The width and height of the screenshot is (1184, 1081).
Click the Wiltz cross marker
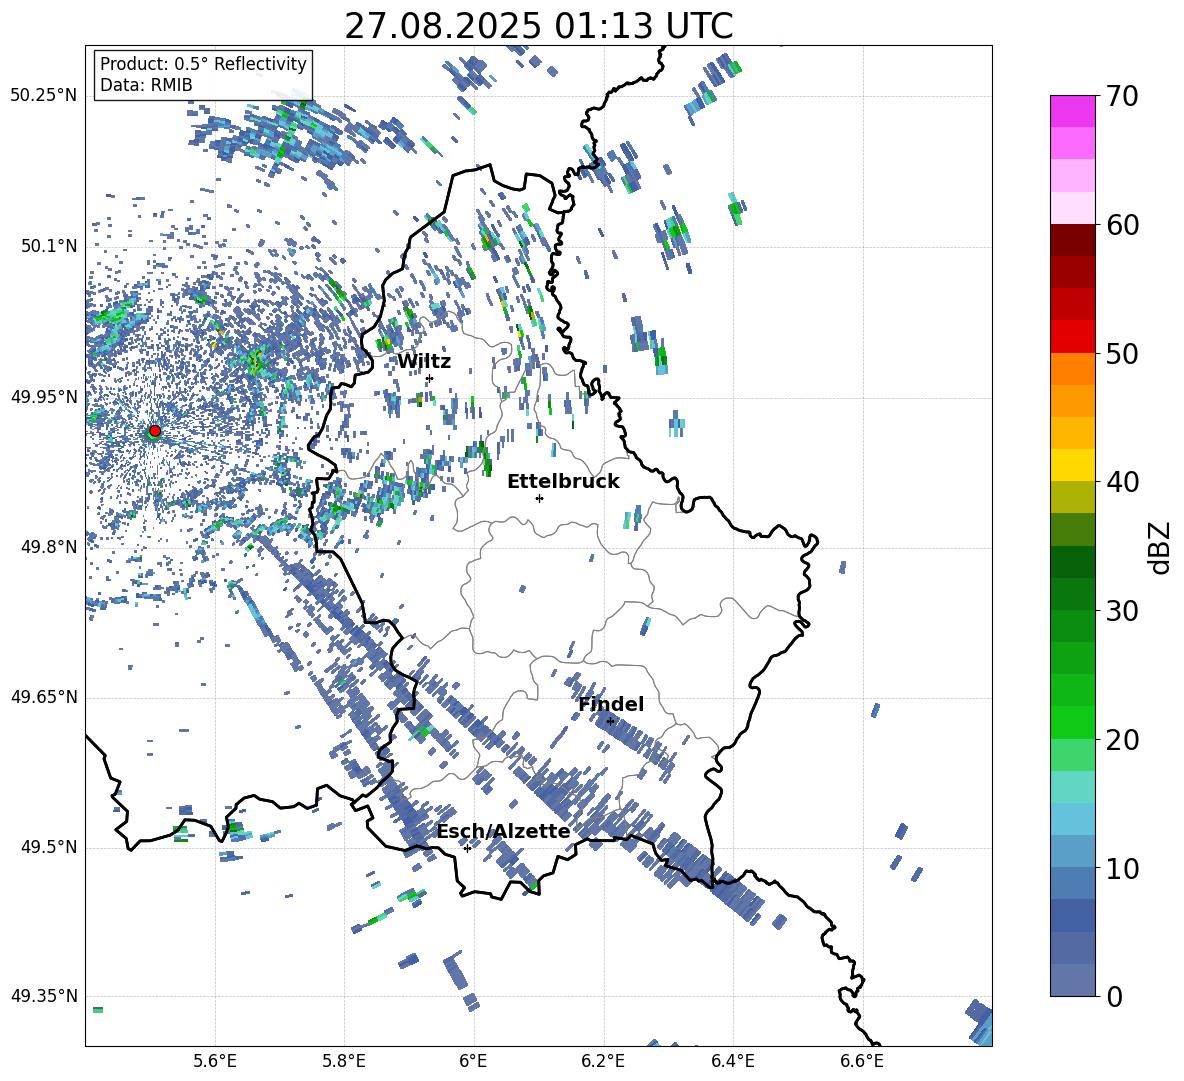coord(430,378)
